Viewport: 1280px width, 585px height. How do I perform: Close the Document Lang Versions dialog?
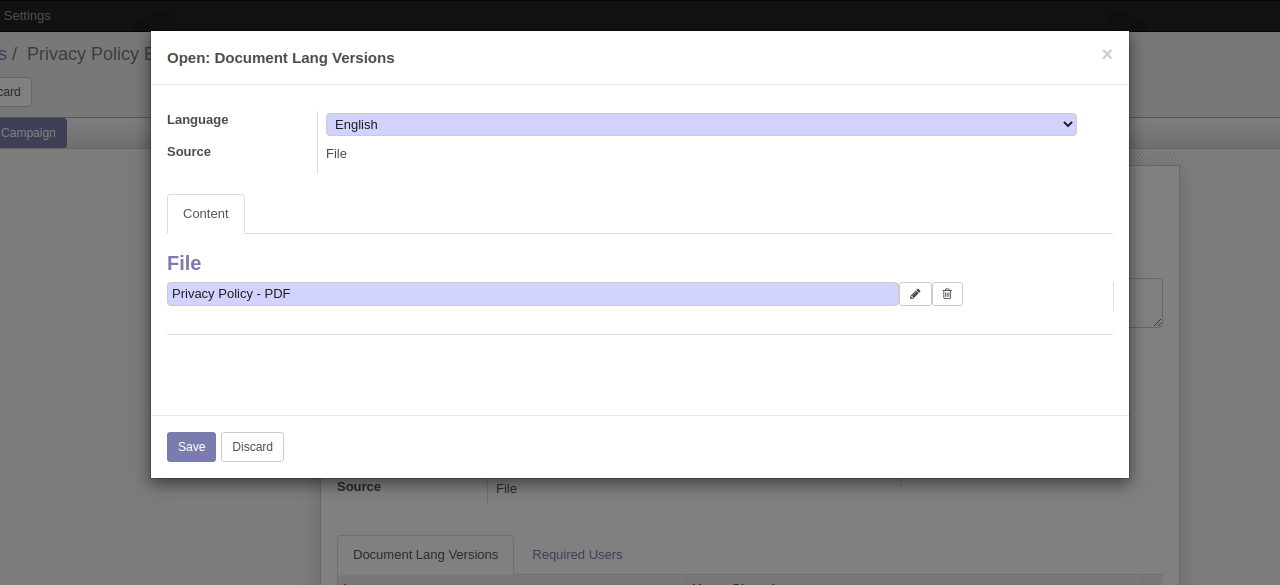coord(1106,55)
